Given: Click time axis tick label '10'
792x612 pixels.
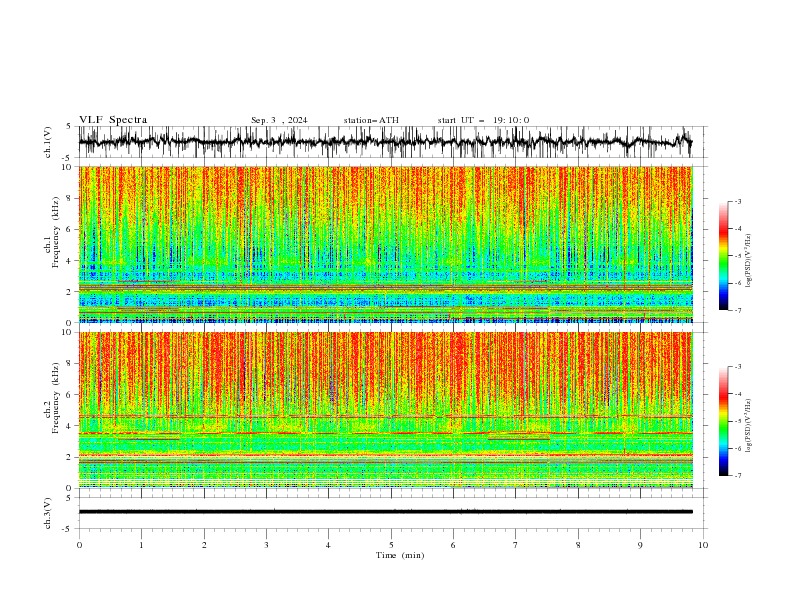Looking at the screenshot, I should pos(703,545).
